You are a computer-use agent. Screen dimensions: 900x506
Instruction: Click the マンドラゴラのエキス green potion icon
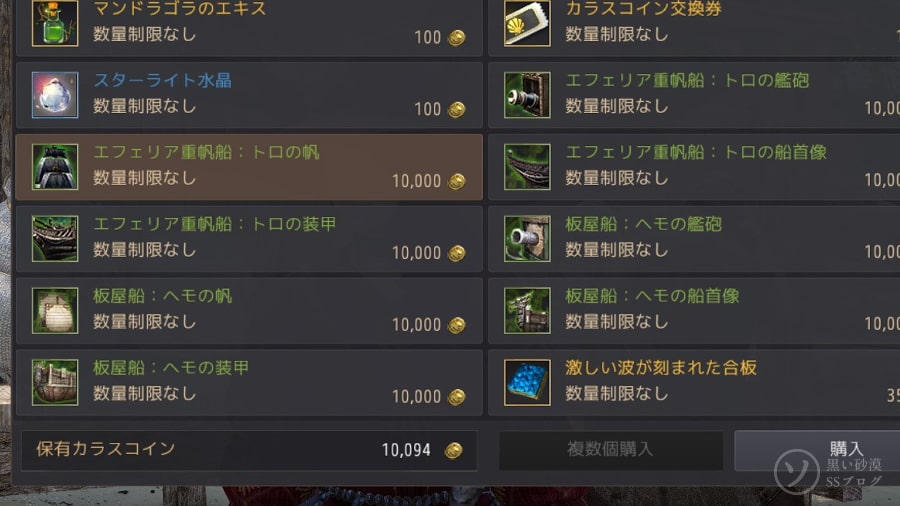coord(55,23)
